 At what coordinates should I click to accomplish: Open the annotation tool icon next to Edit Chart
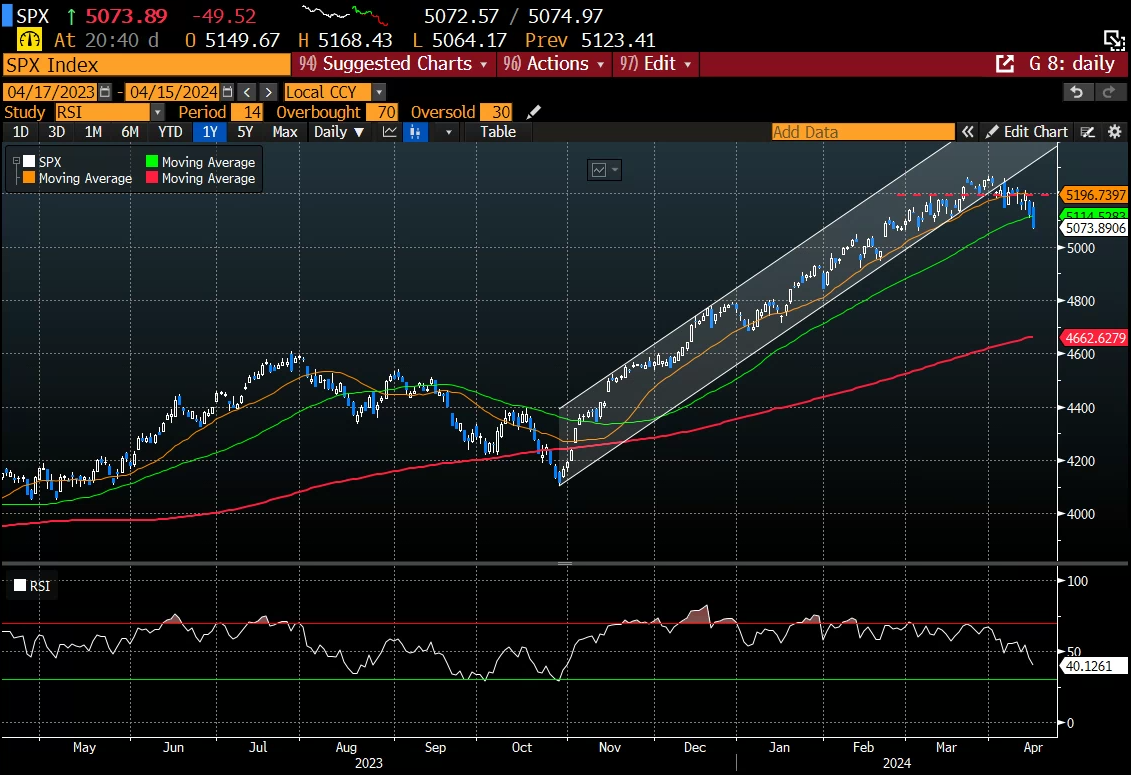[1088, 131]
